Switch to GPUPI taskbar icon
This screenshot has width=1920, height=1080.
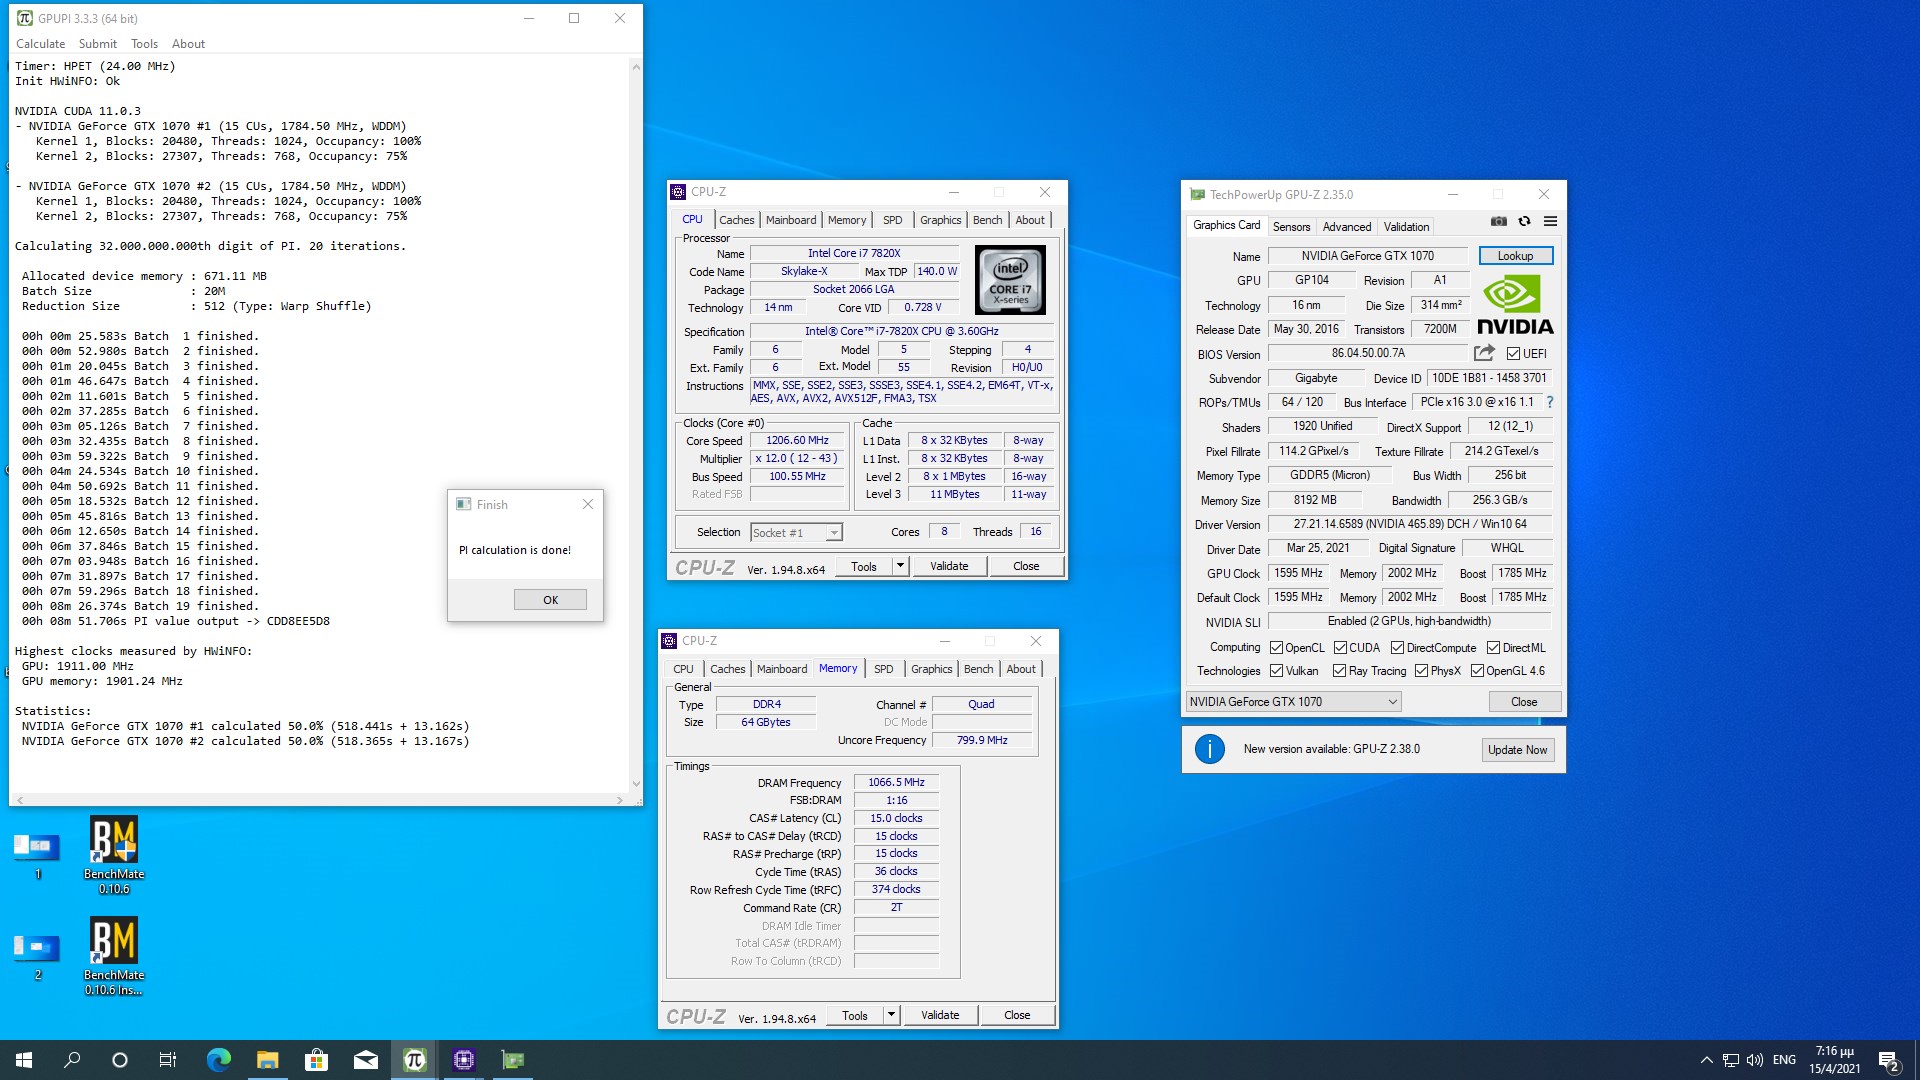pyautogui.click(x=415, y=1060)
